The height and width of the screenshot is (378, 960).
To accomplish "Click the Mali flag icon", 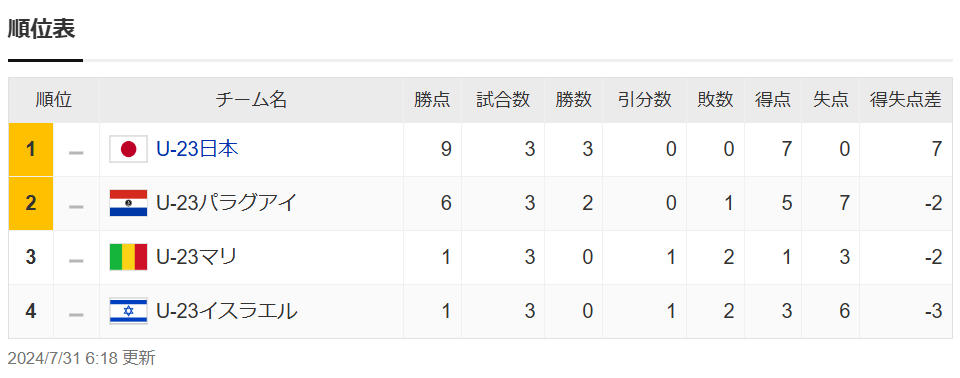I will [129, 257].
